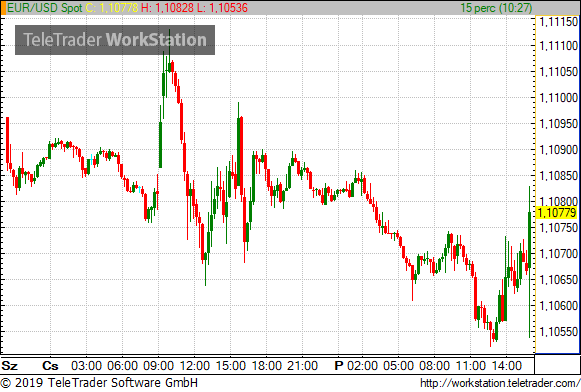The image size is (581, 392).
Task: Click the orange marker in the title bar
Action: [x=3, y=8]
